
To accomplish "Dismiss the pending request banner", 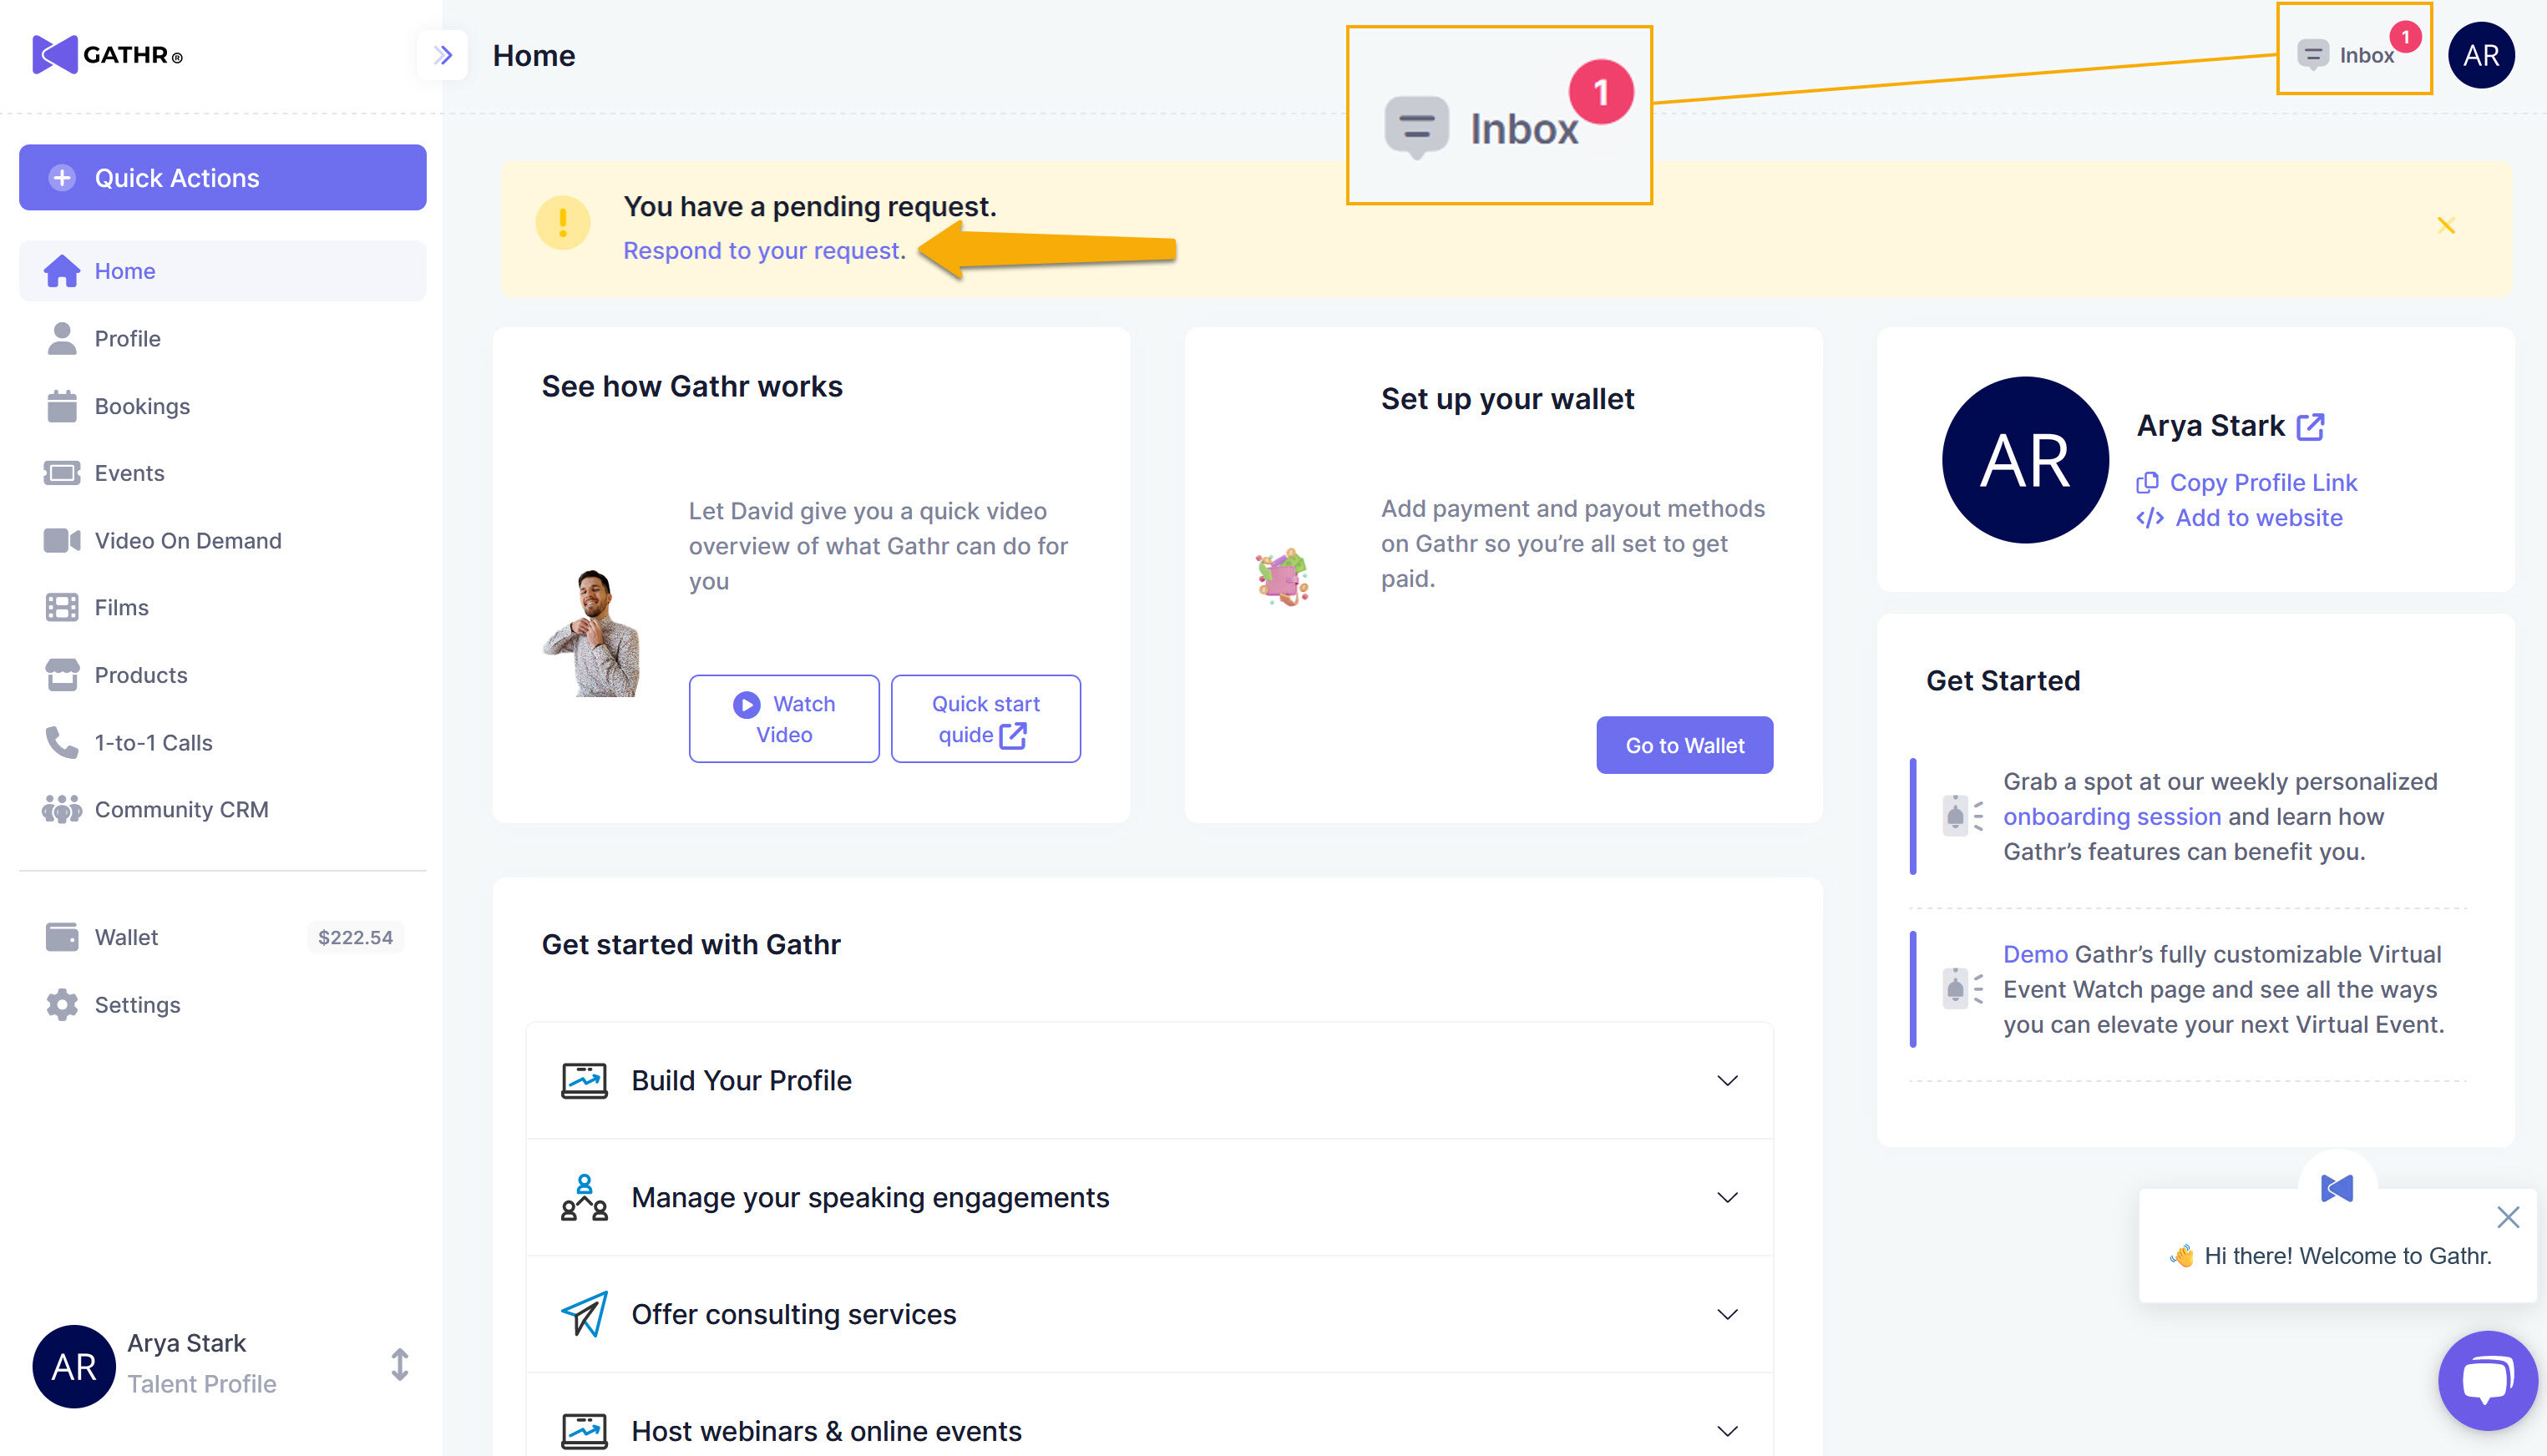I will coord(2446,226).
